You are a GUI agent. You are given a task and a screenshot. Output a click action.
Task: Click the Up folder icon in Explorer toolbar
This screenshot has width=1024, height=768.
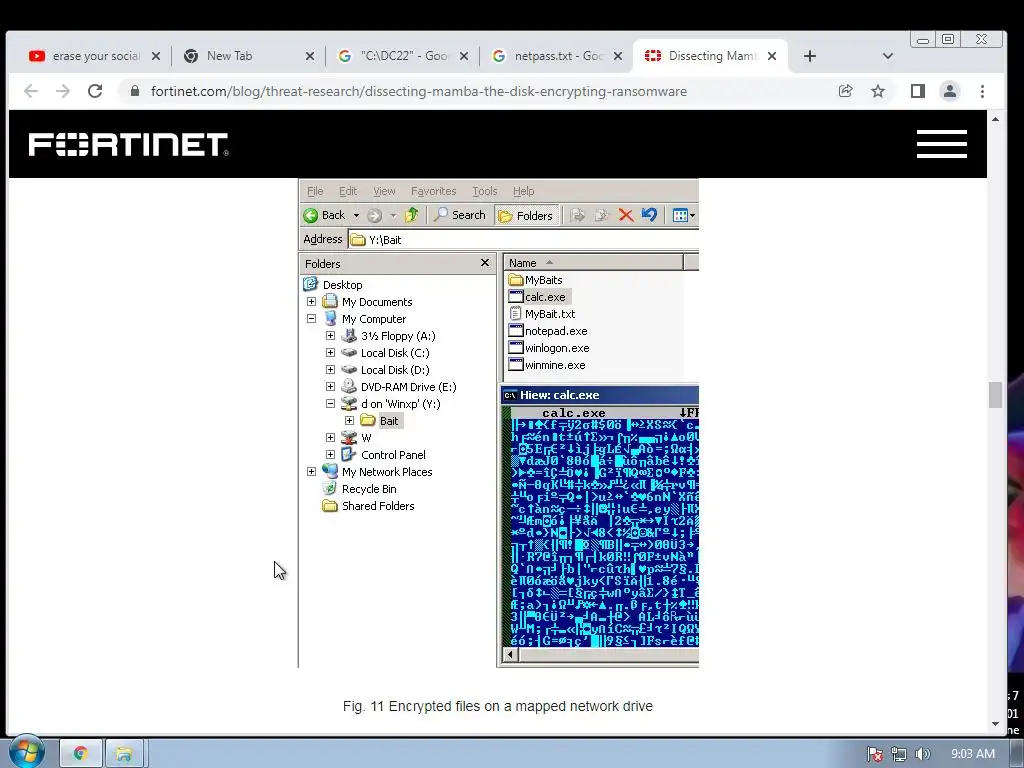[411, 215]
